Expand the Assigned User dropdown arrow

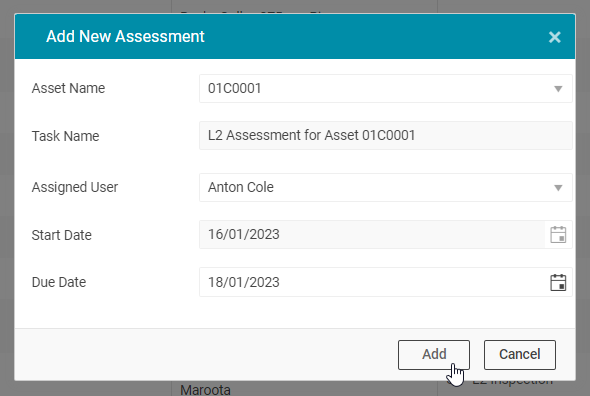pos(558,187)
